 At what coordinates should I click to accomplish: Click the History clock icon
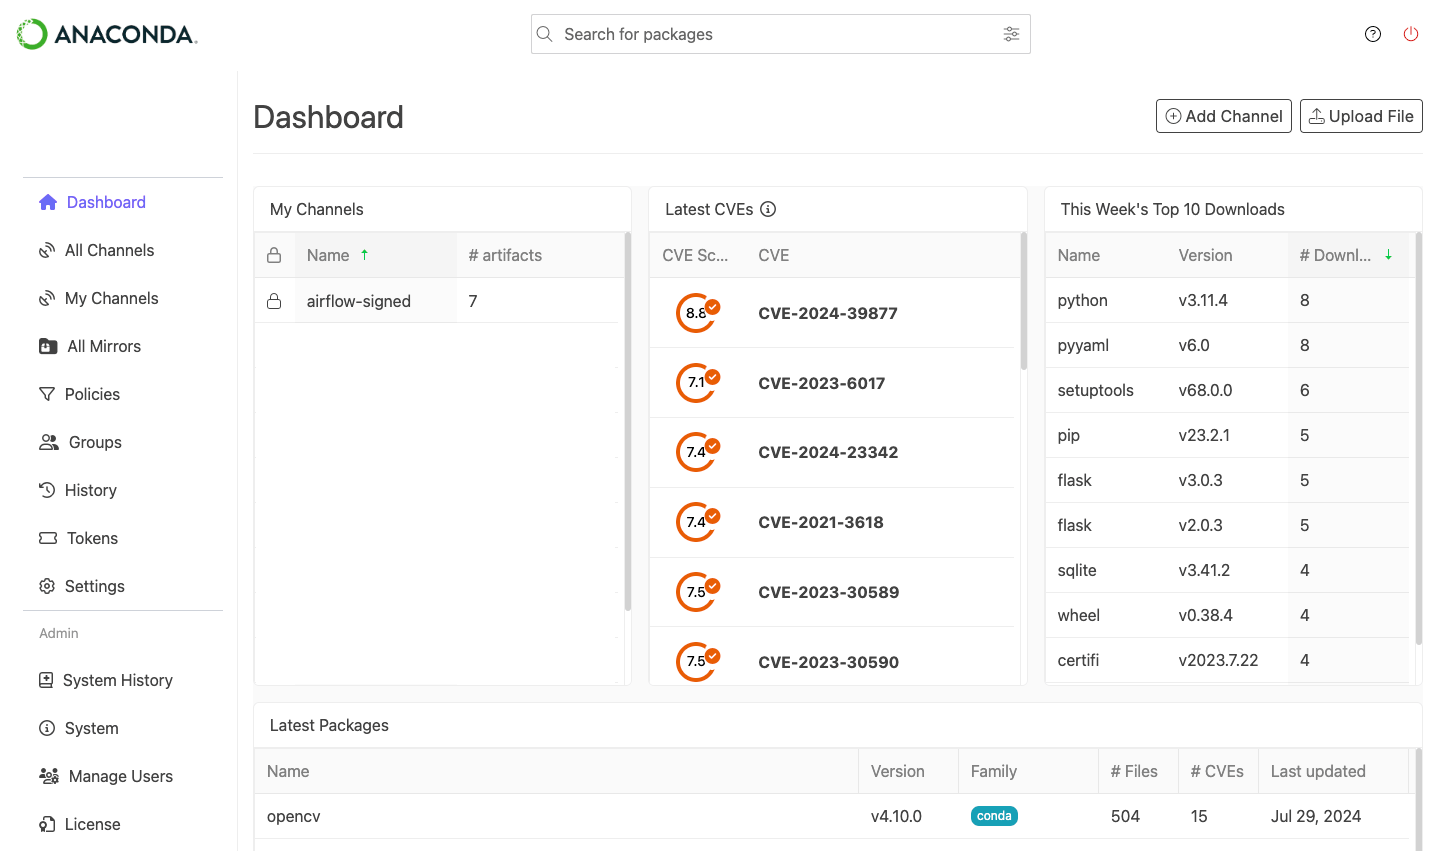pyautogui.click(x=47, y=490)
